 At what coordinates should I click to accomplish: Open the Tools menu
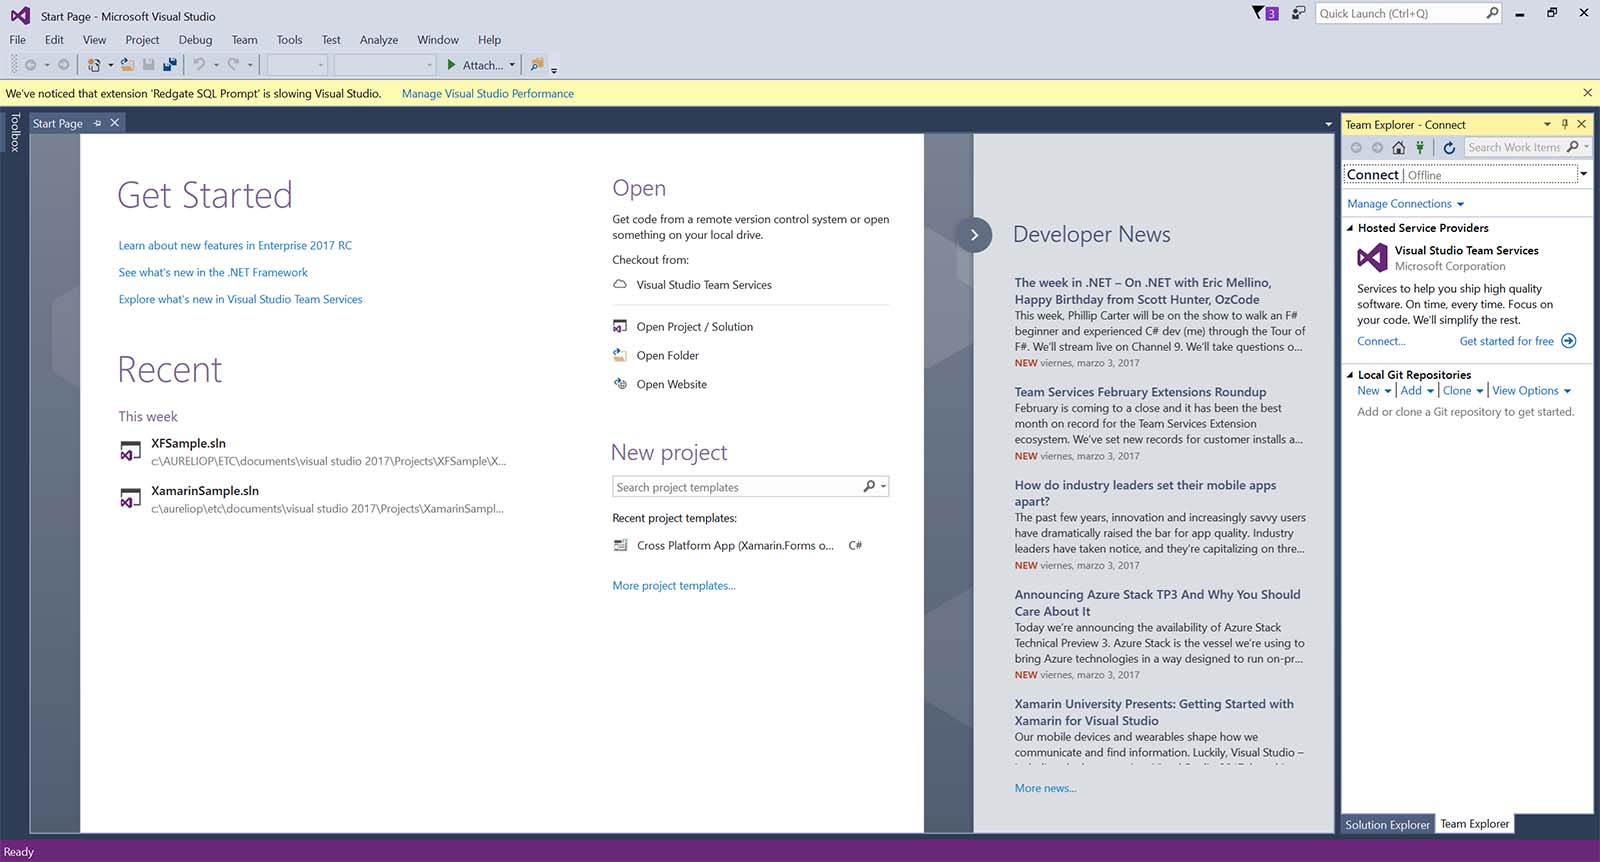289,40
